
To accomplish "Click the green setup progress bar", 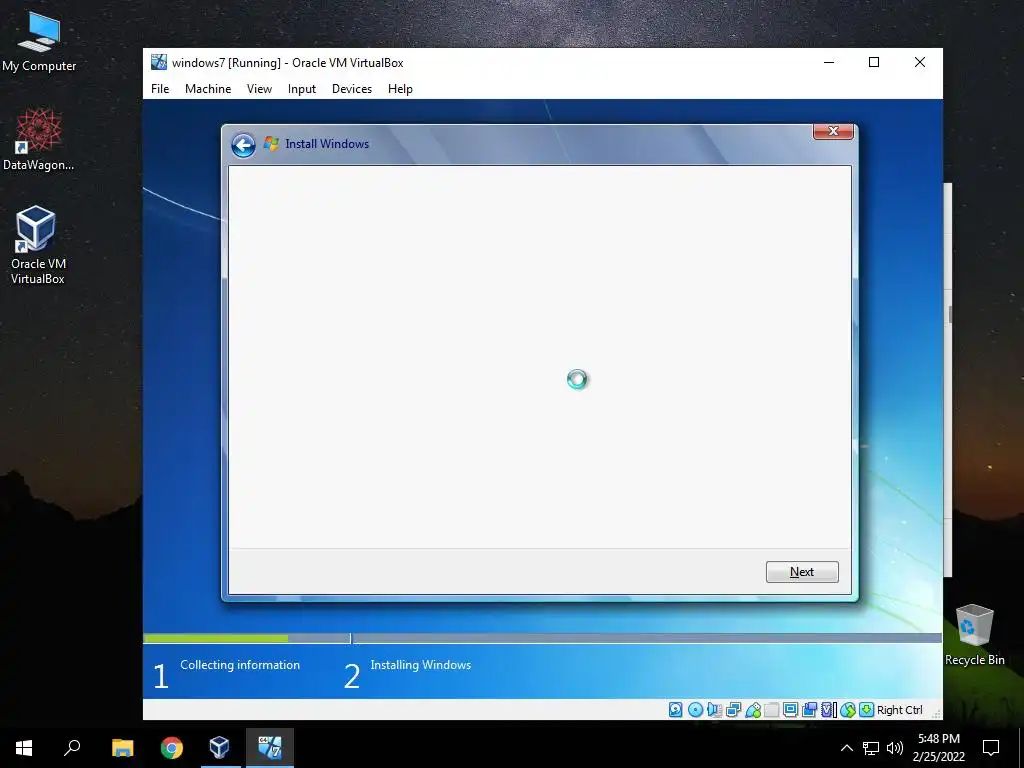I will pyautogui.click(x=216, y=638).
